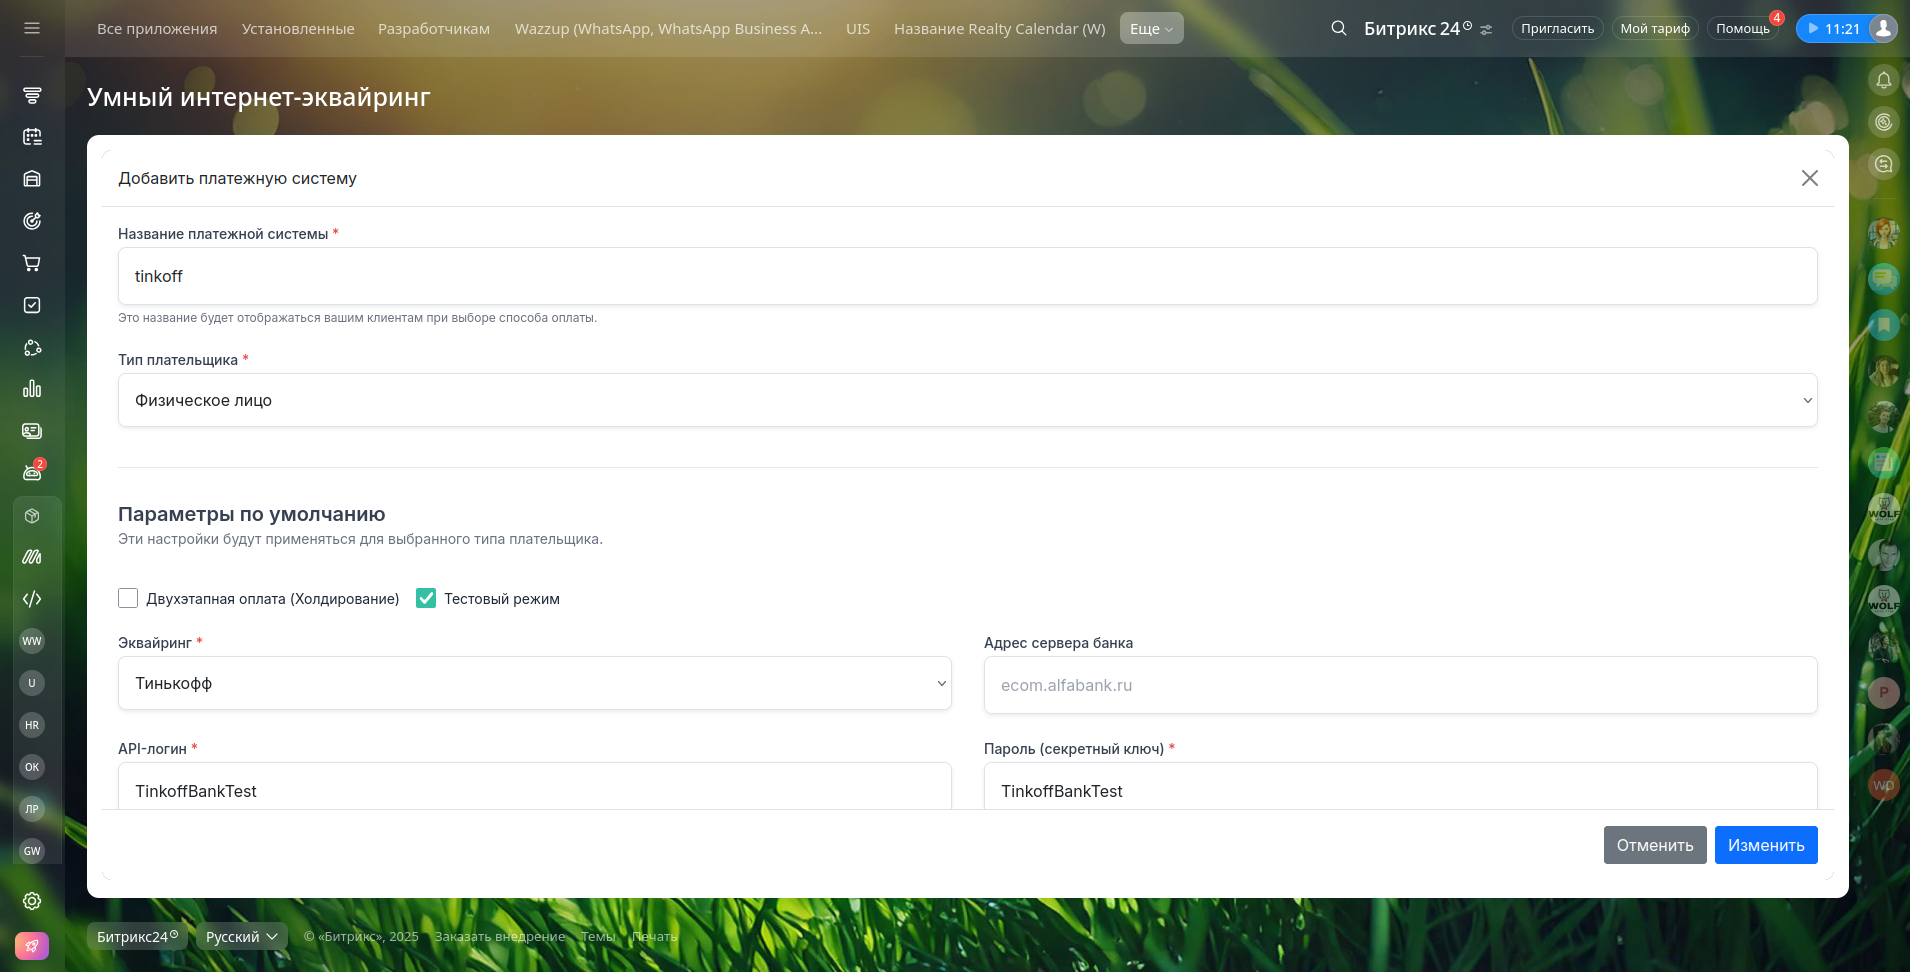
Task: Start the 11:21 work timer
Action: pos(1833,28)
